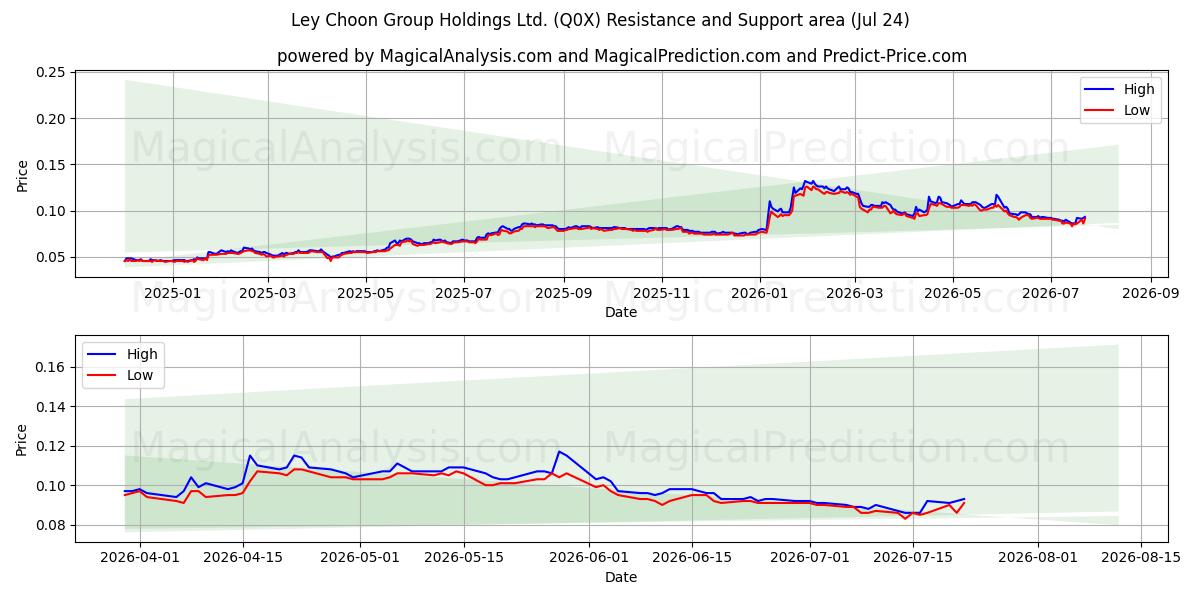
Task: Click the 0.12 price tick on the bottom chart
Action: pyautogui.click(x=50, y=446)
